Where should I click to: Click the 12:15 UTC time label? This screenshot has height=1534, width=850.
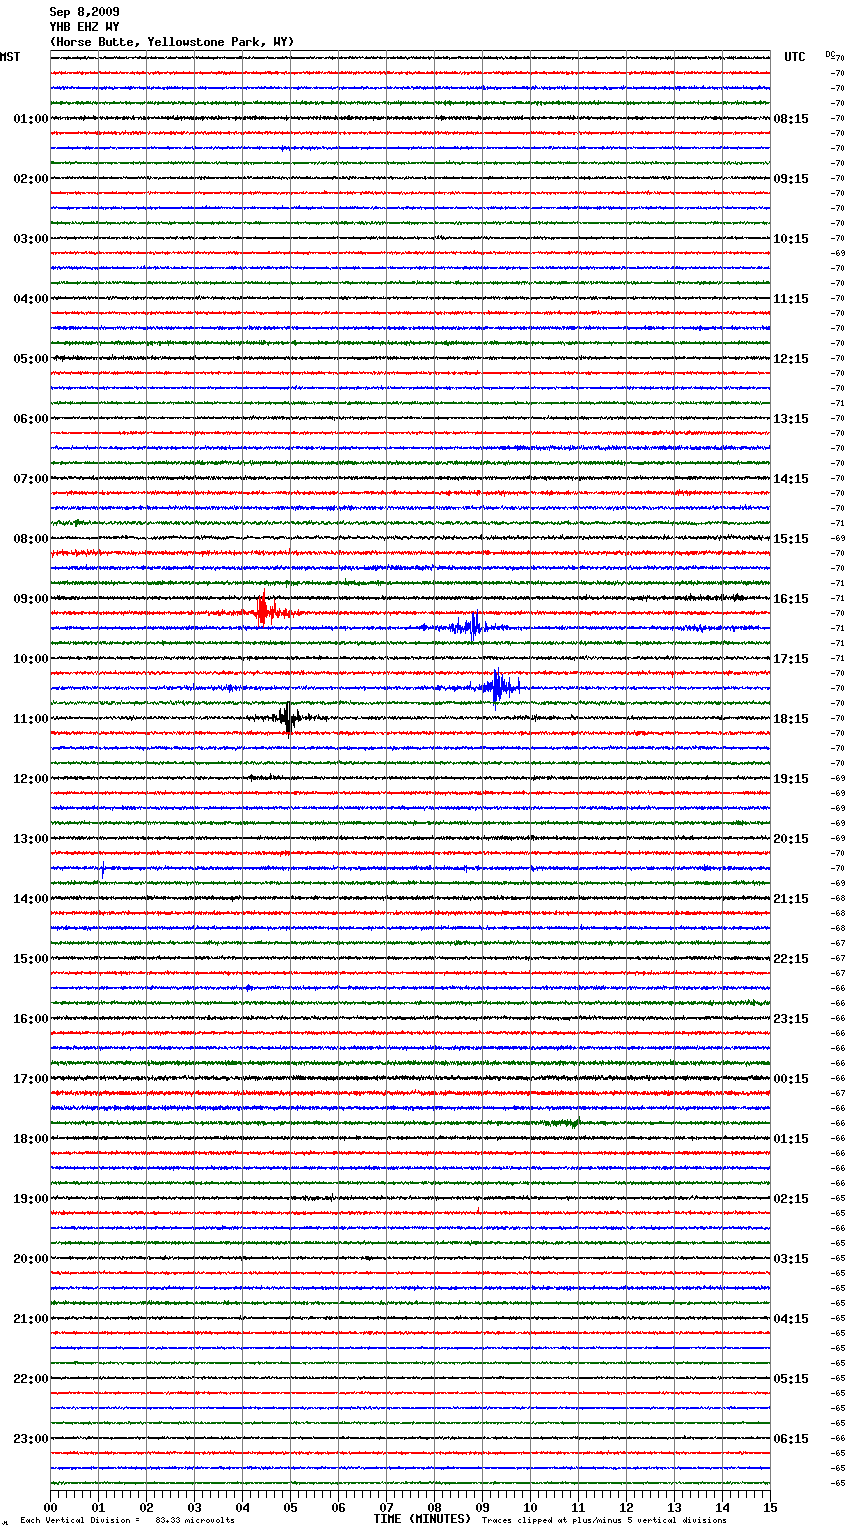(x=791, y=359)
